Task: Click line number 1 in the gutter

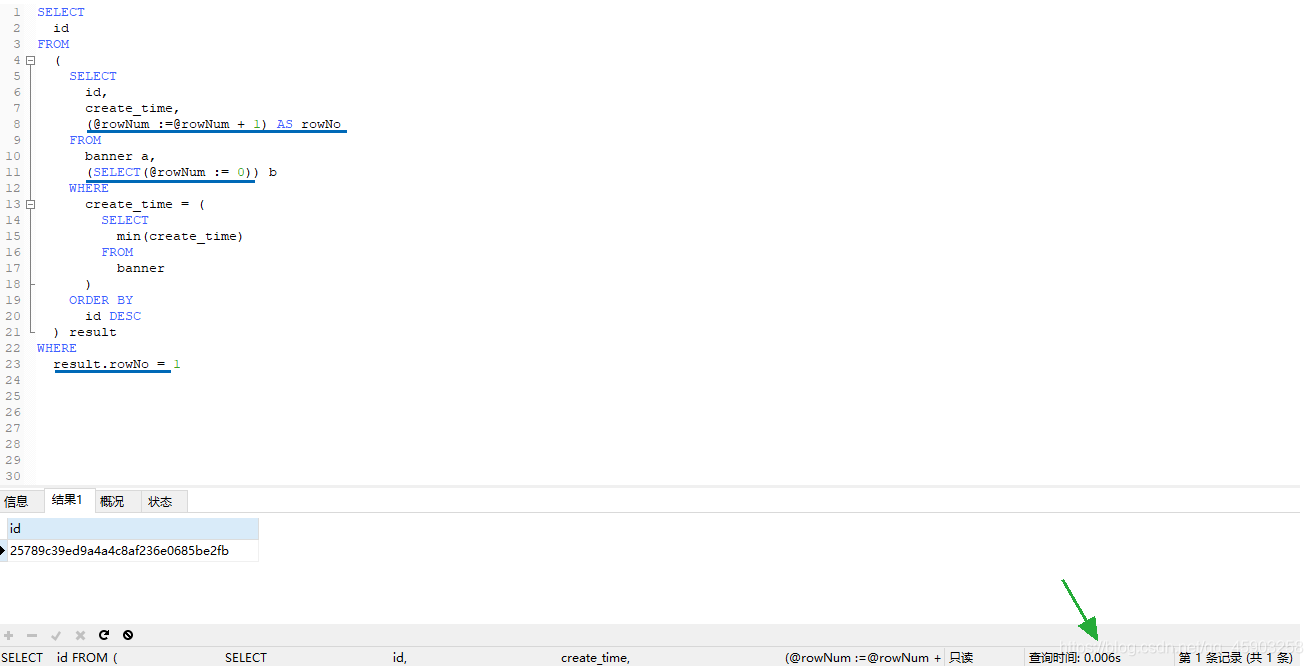Action: click(16, 12)
